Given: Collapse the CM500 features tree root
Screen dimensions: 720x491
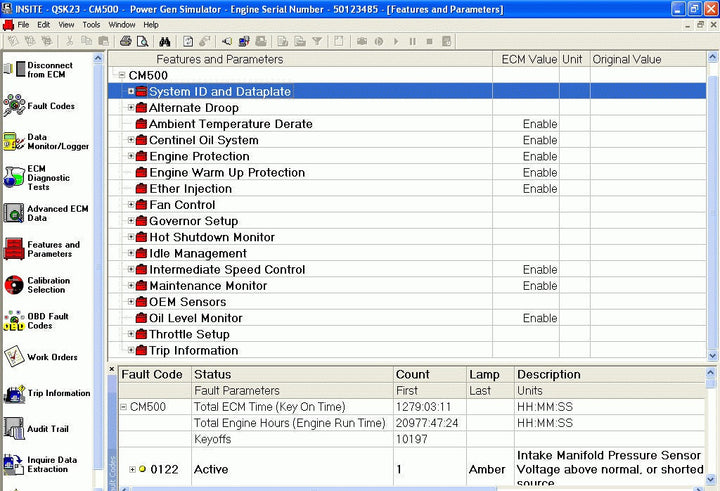Looking at the screenshot, I should pos(122,75).
